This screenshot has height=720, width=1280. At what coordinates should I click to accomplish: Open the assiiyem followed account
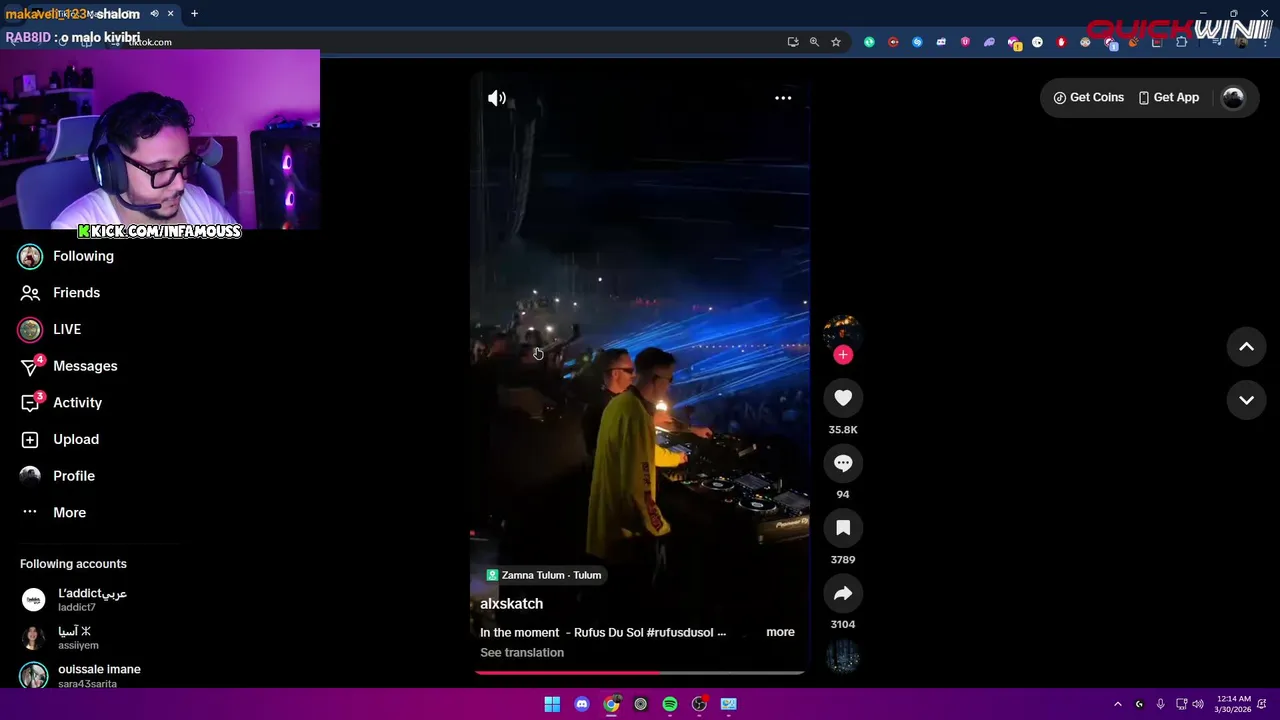click(62, 638)
